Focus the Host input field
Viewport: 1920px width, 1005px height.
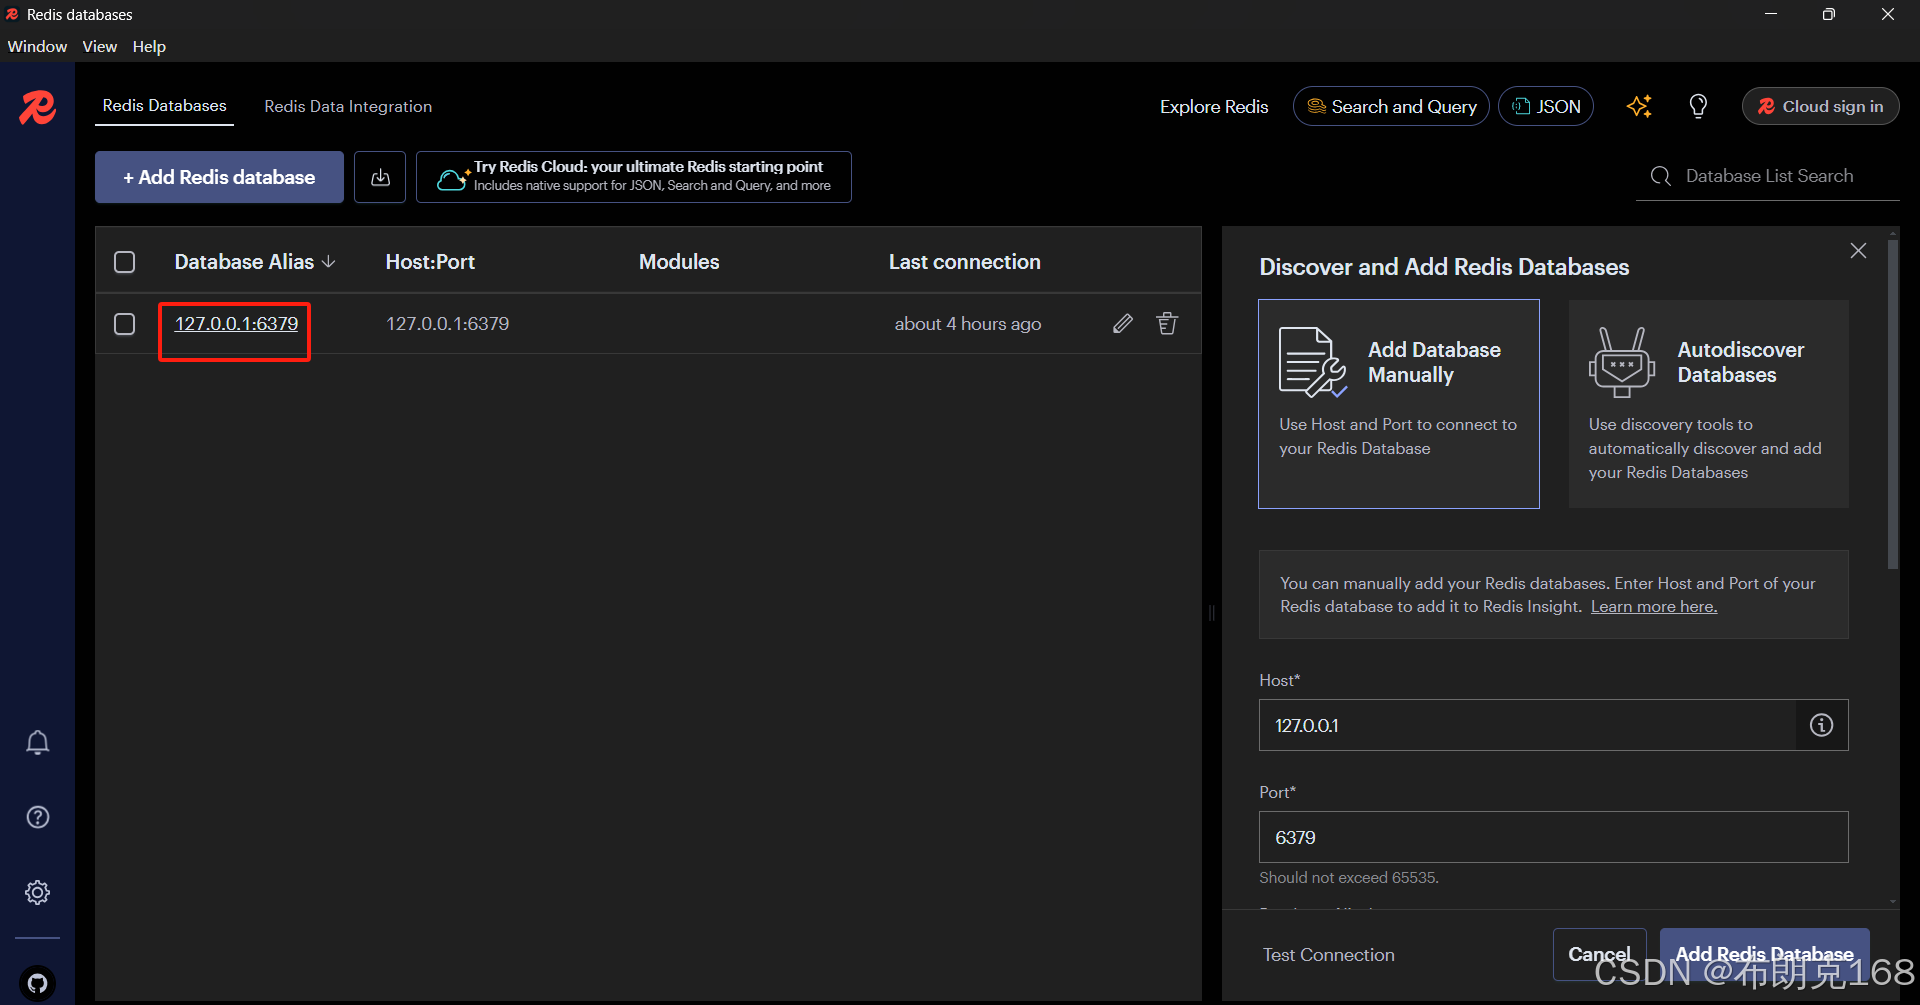pyautogui.click(x=1527, y=725)
